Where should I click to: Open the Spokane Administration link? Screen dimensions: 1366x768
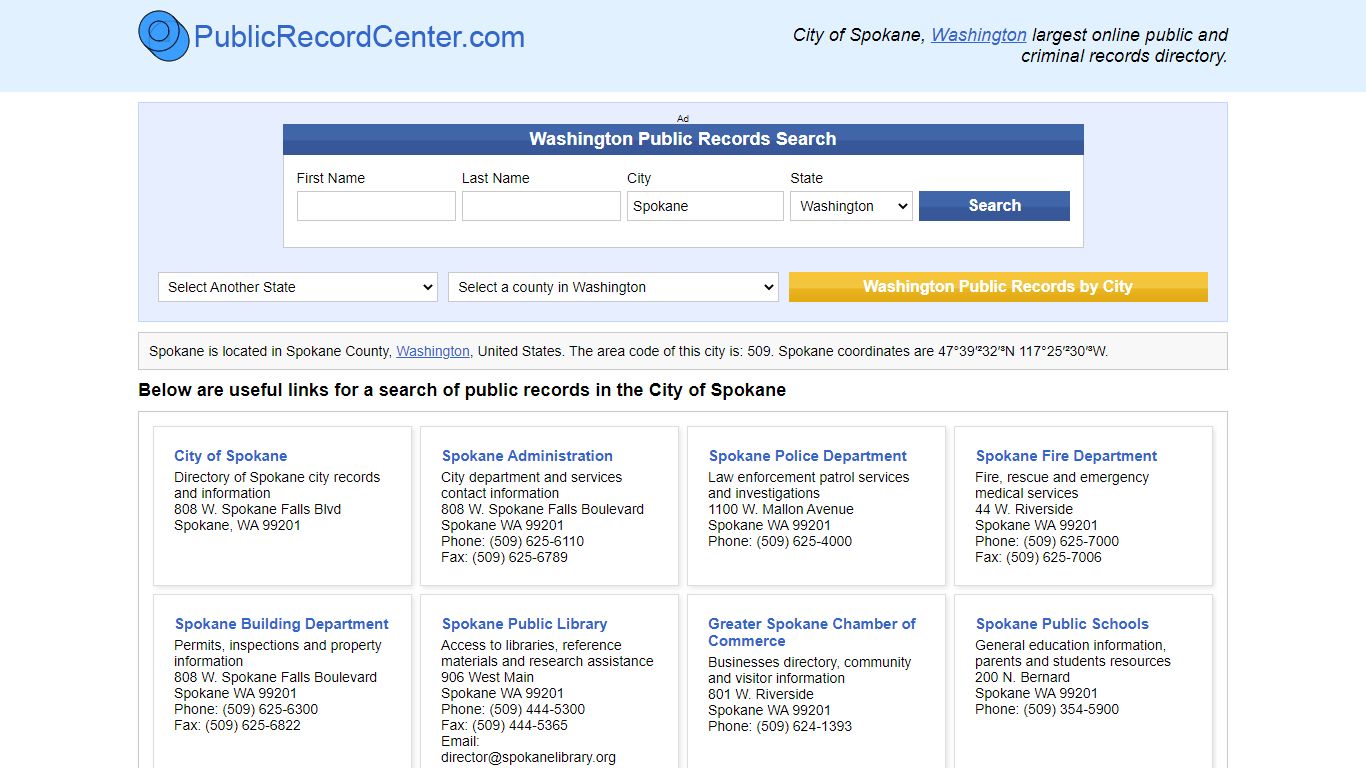coord(527,456)
